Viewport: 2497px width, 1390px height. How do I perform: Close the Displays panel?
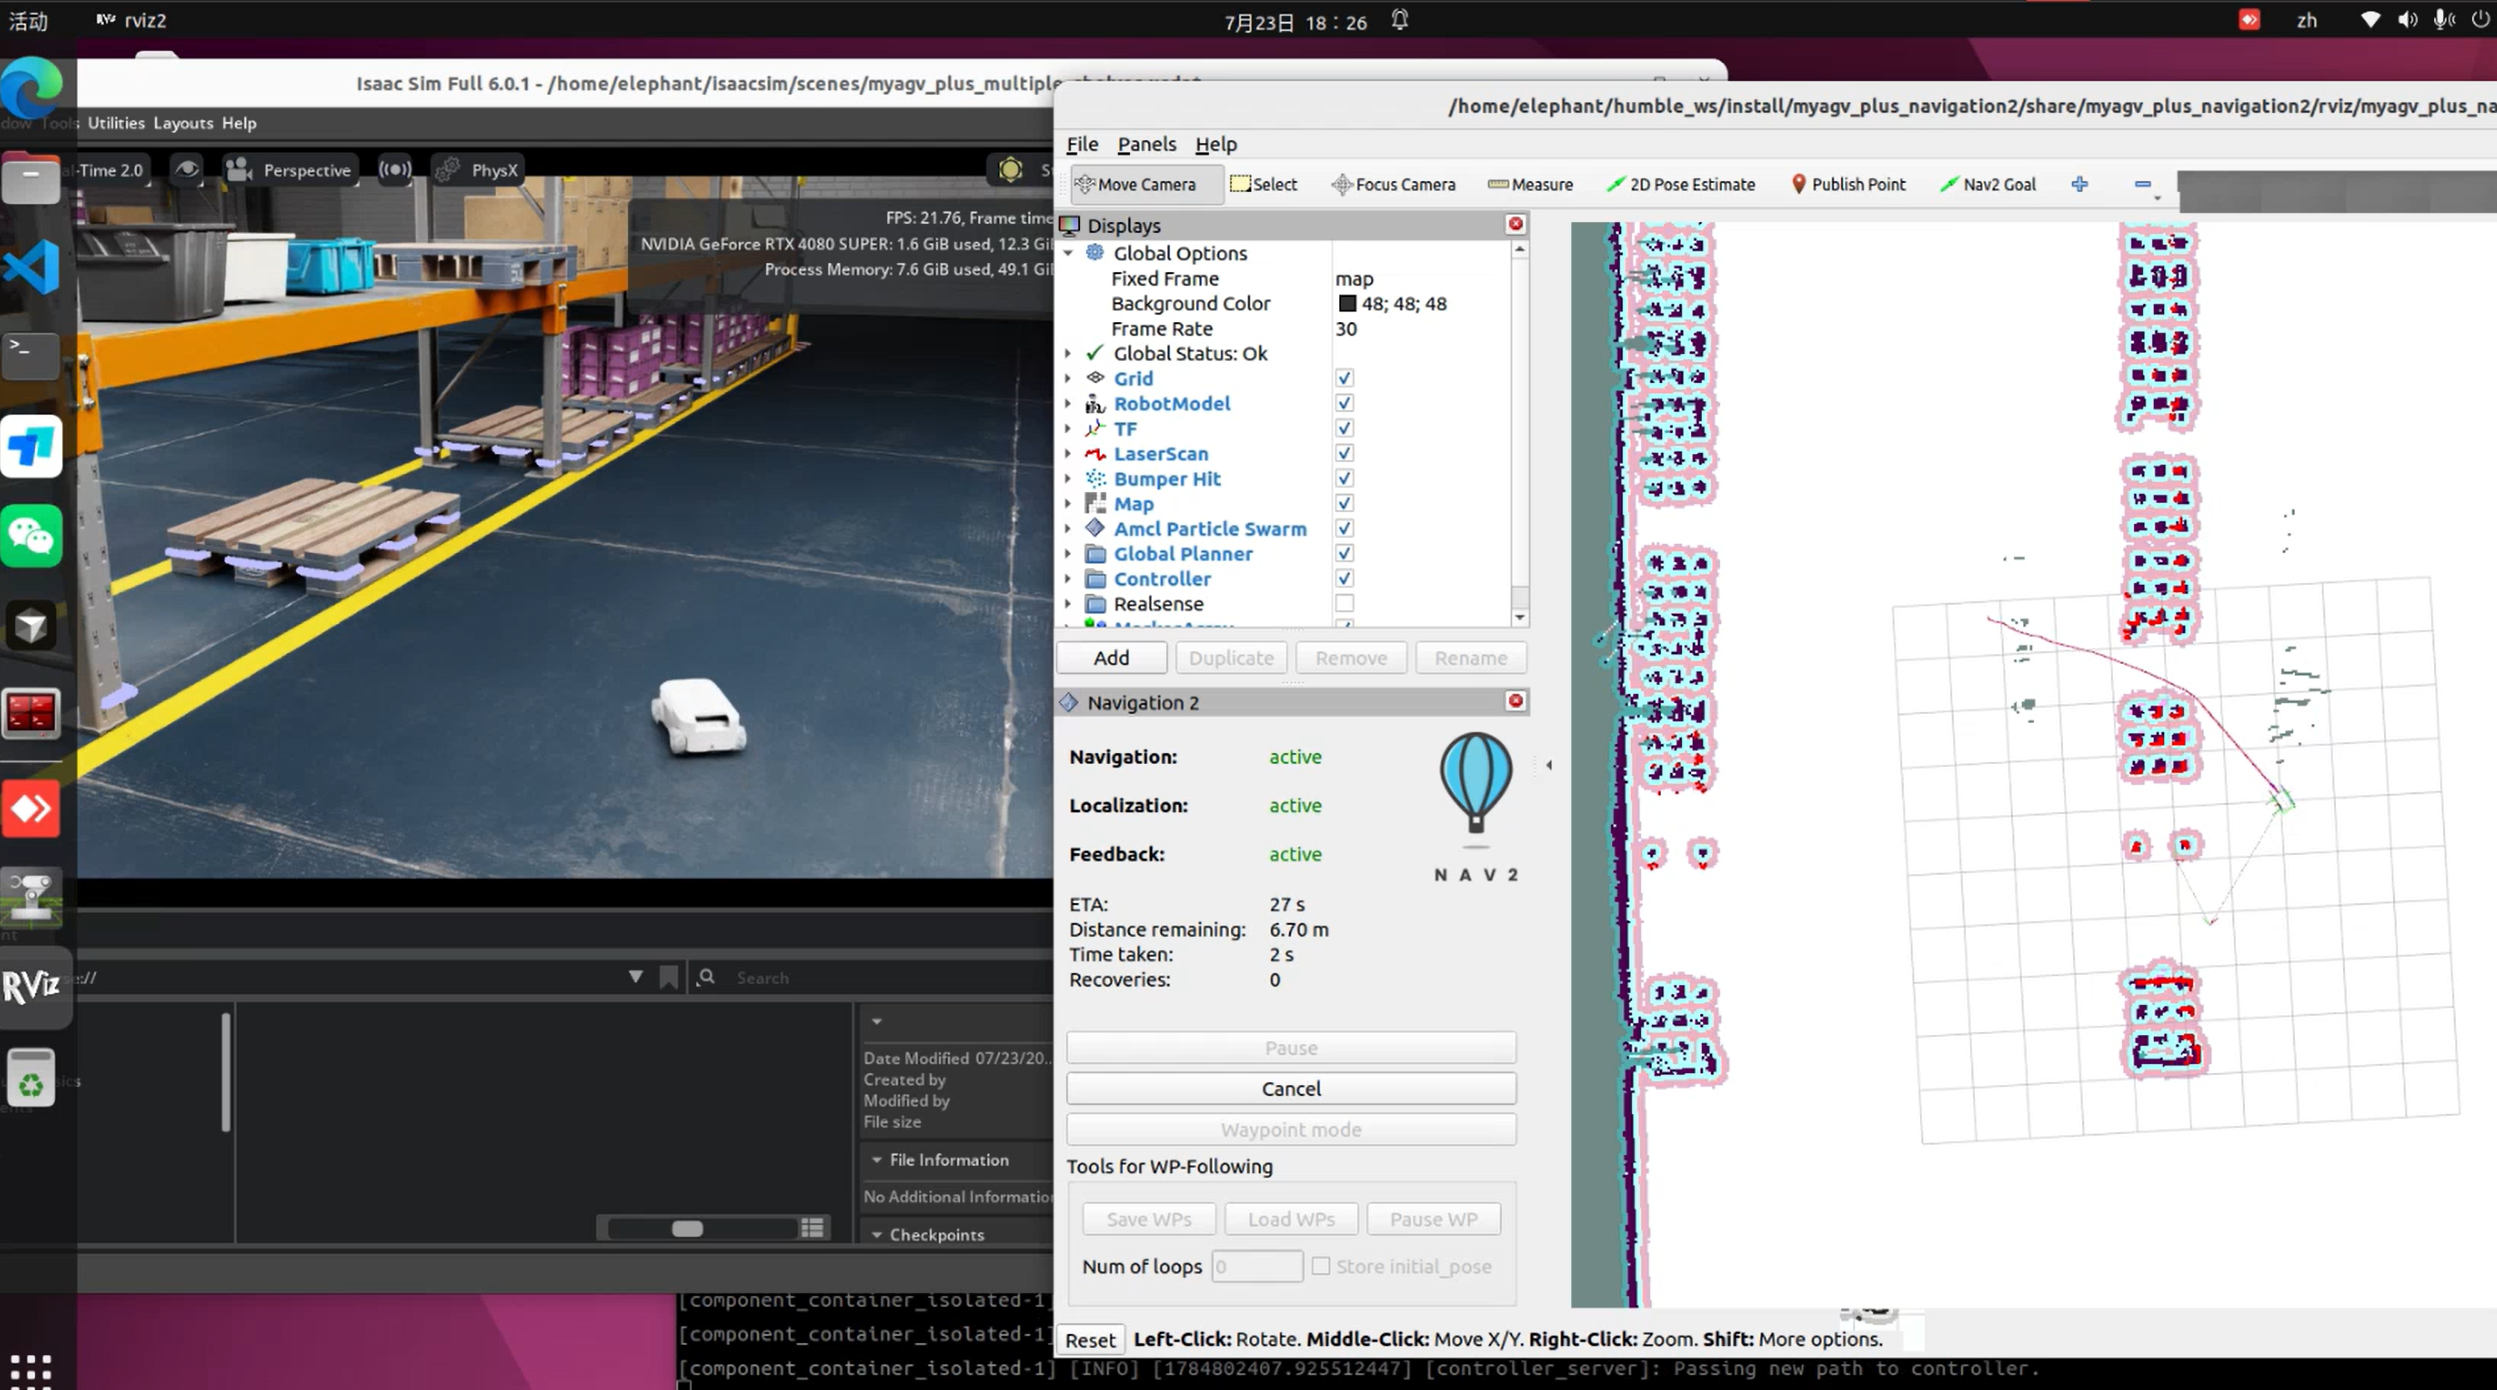point(1515,224)
